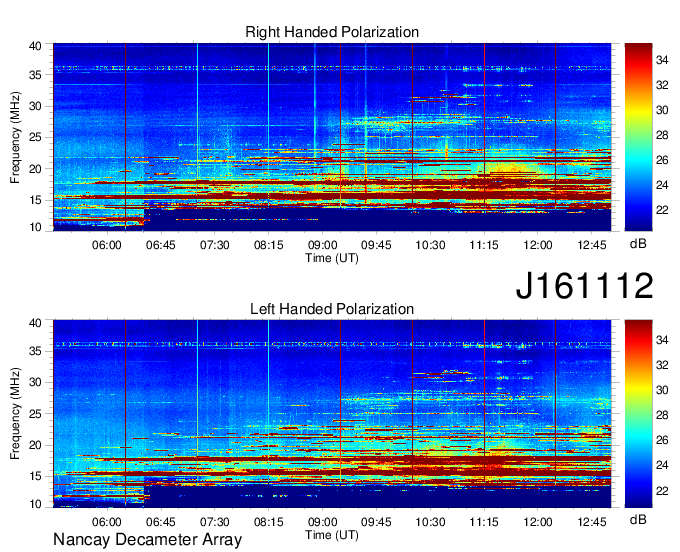Click Time (UT) label under Right Handed plot
Viewport: 680px width, 552px height.
click(x=332, y=258)
